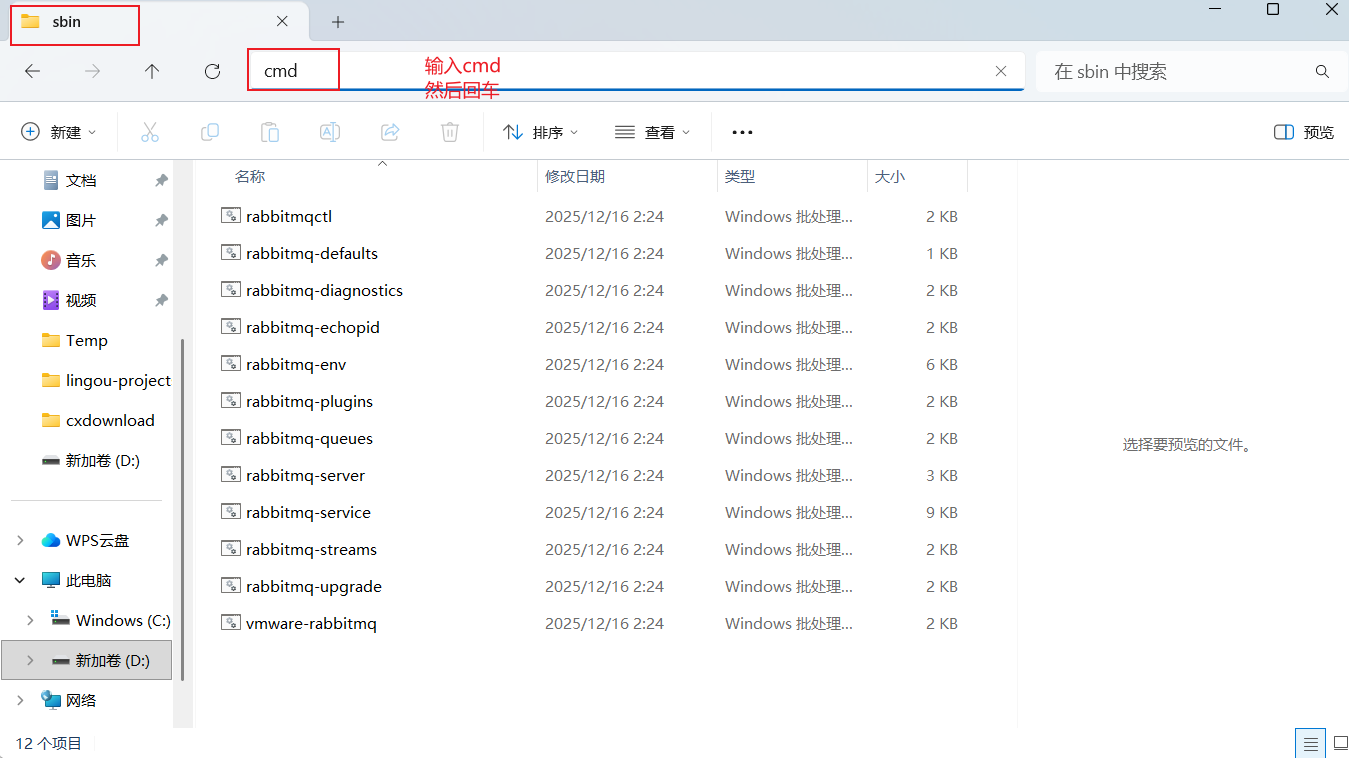Switch to details view layout icon
Screen dimensions: 1349x758
pos(1310,743)
